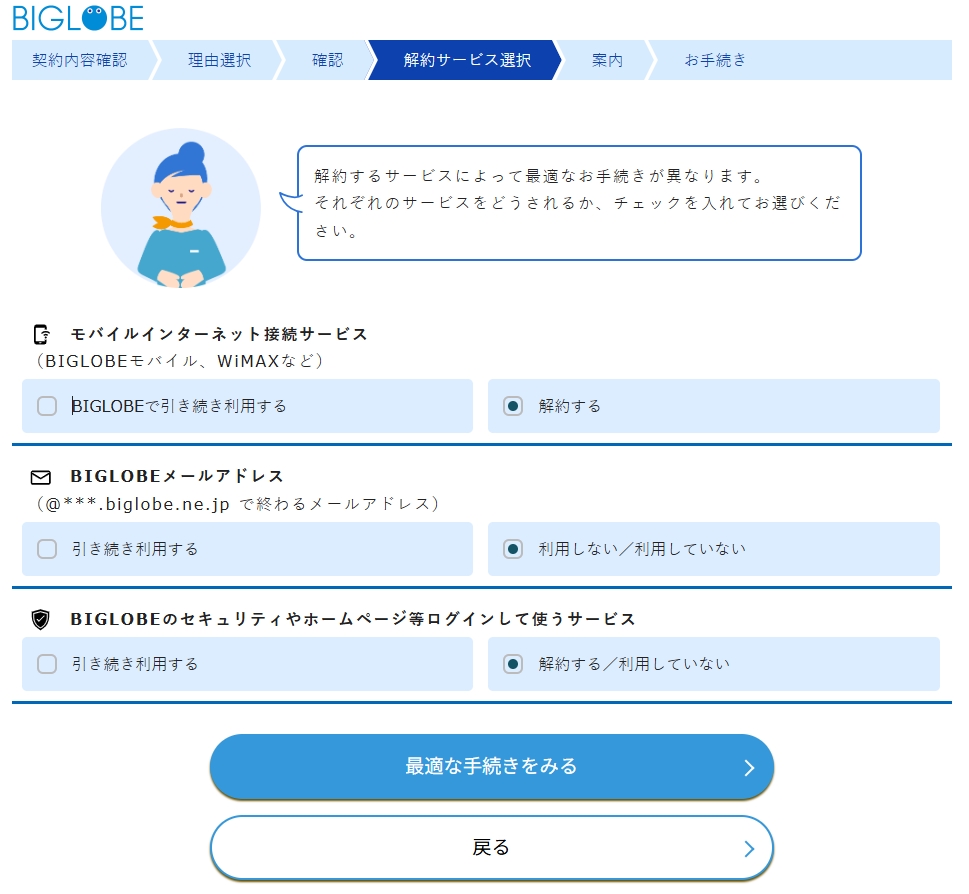Select 解約する radio for mobile internet service
This screenshot has width=969, height=894.
pyautogui.click(x=512, y=407)
